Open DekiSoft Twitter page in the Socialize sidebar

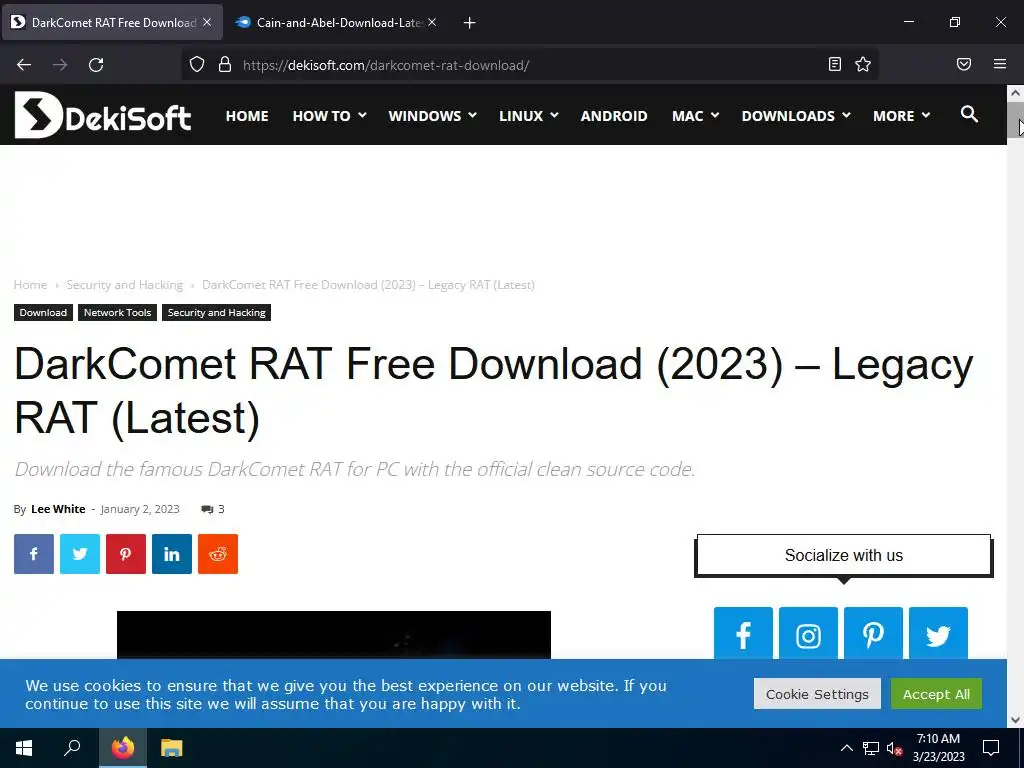(x=938, y=633)
